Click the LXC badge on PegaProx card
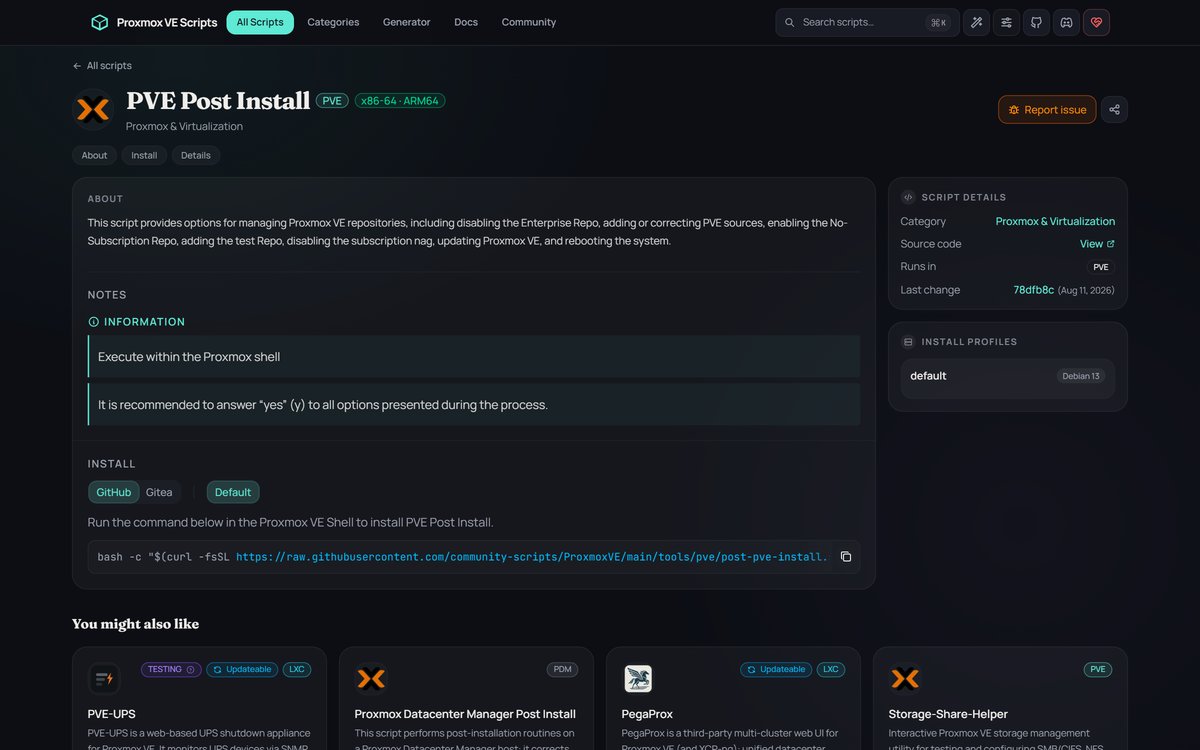The image size is (1200, 750). (x=831, y=669)
